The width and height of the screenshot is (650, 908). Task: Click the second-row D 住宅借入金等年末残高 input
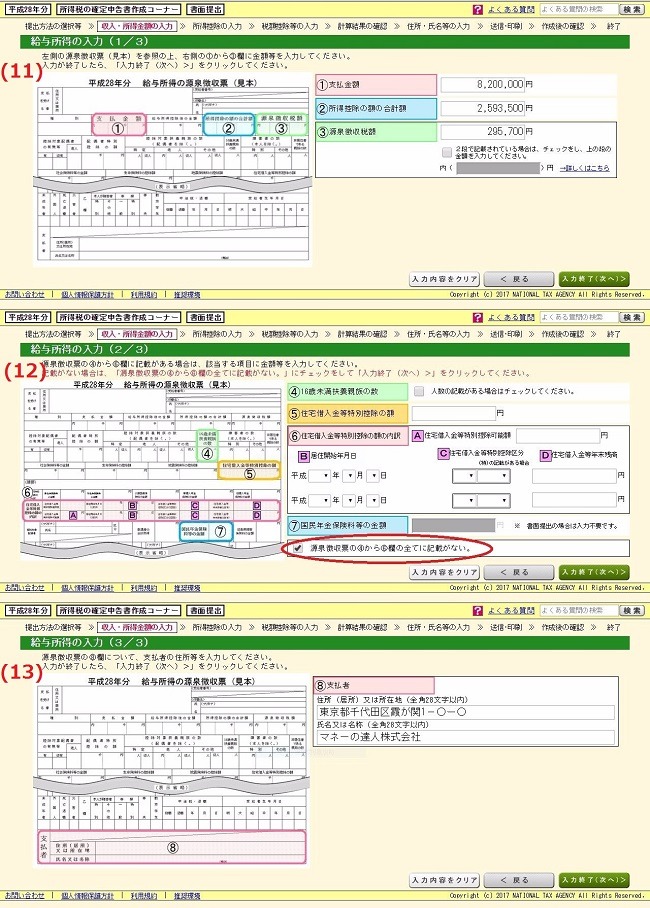[574, 500]
